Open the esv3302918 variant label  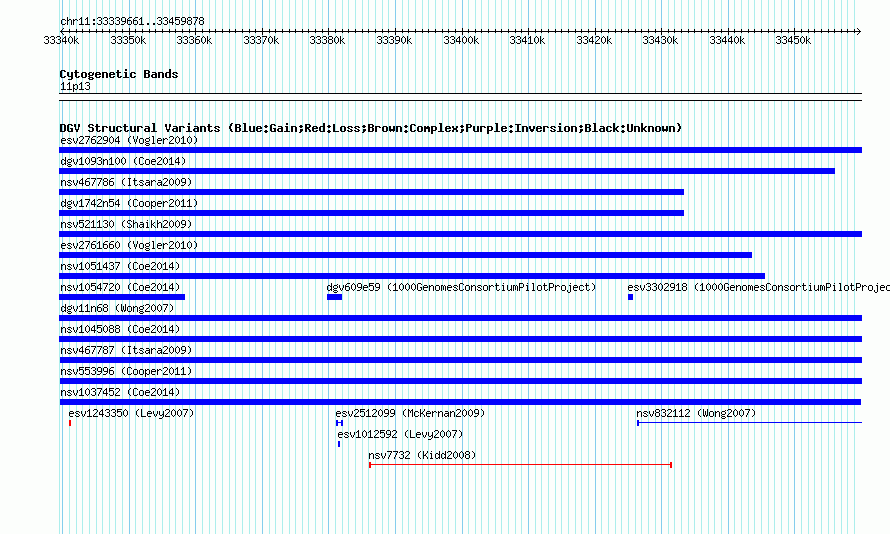click(758, 287)
